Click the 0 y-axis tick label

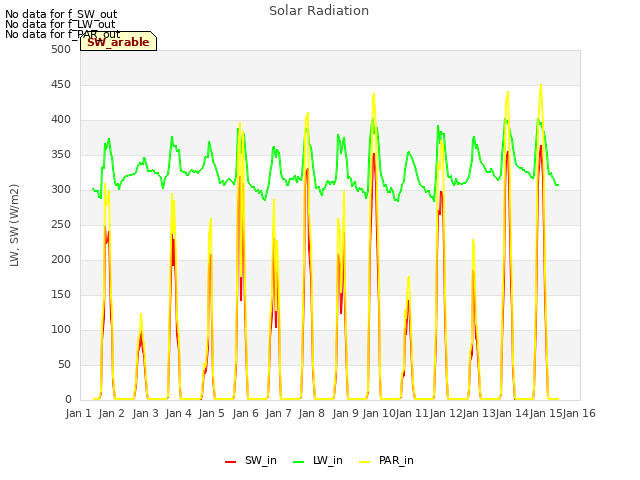pyautogui.click(x=68, y=400)
